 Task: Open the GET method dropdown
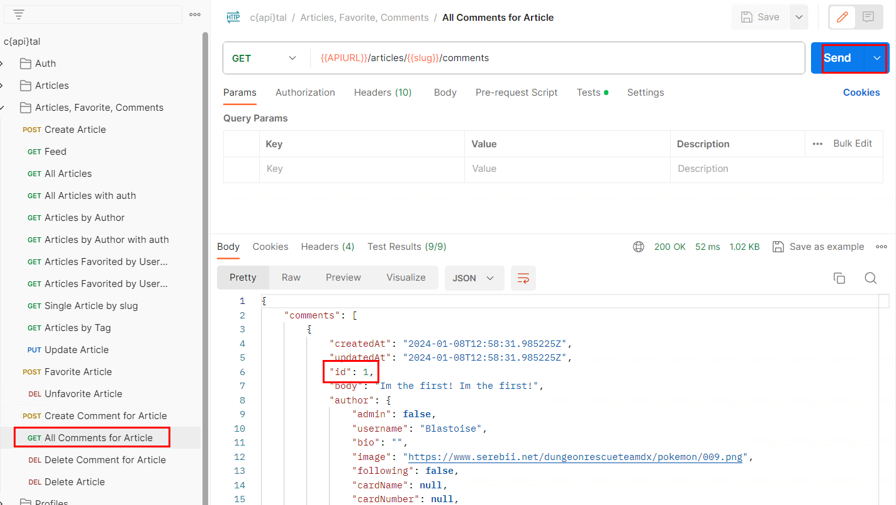click(263, 58)
